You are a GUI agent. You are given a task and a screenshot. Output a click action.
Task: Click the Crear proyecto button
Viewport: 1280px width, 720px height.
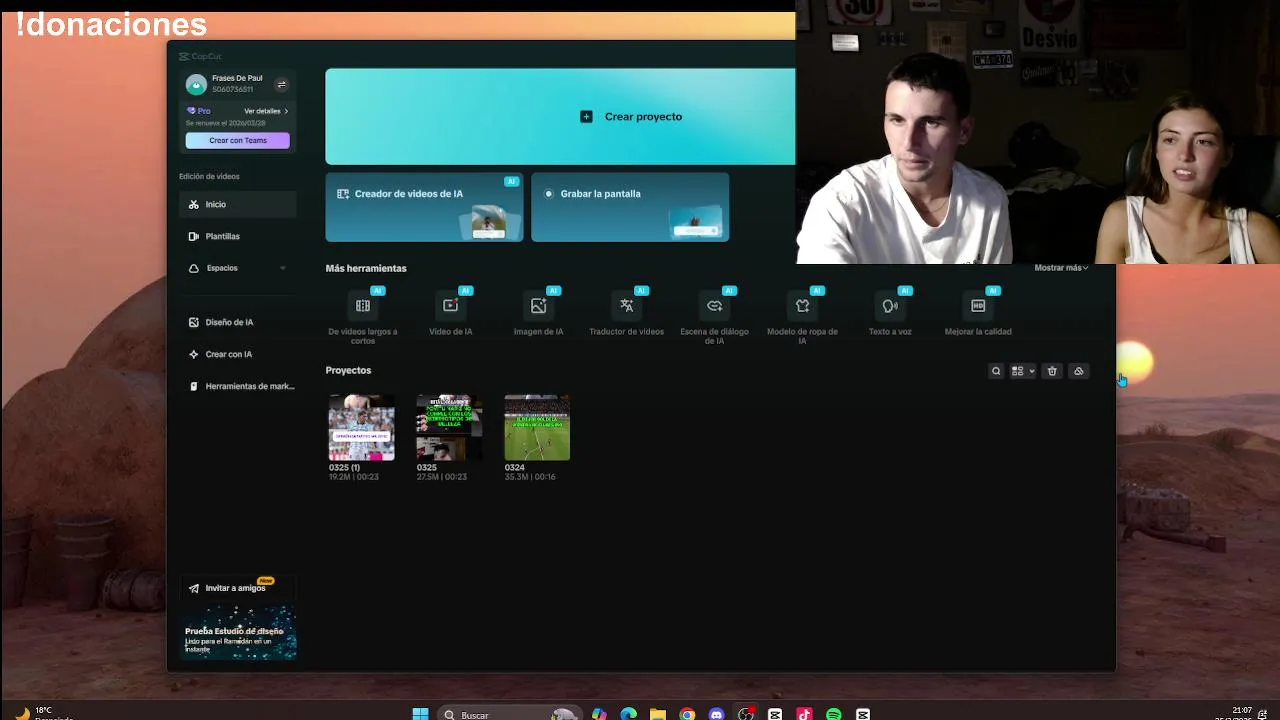[560, 116]
